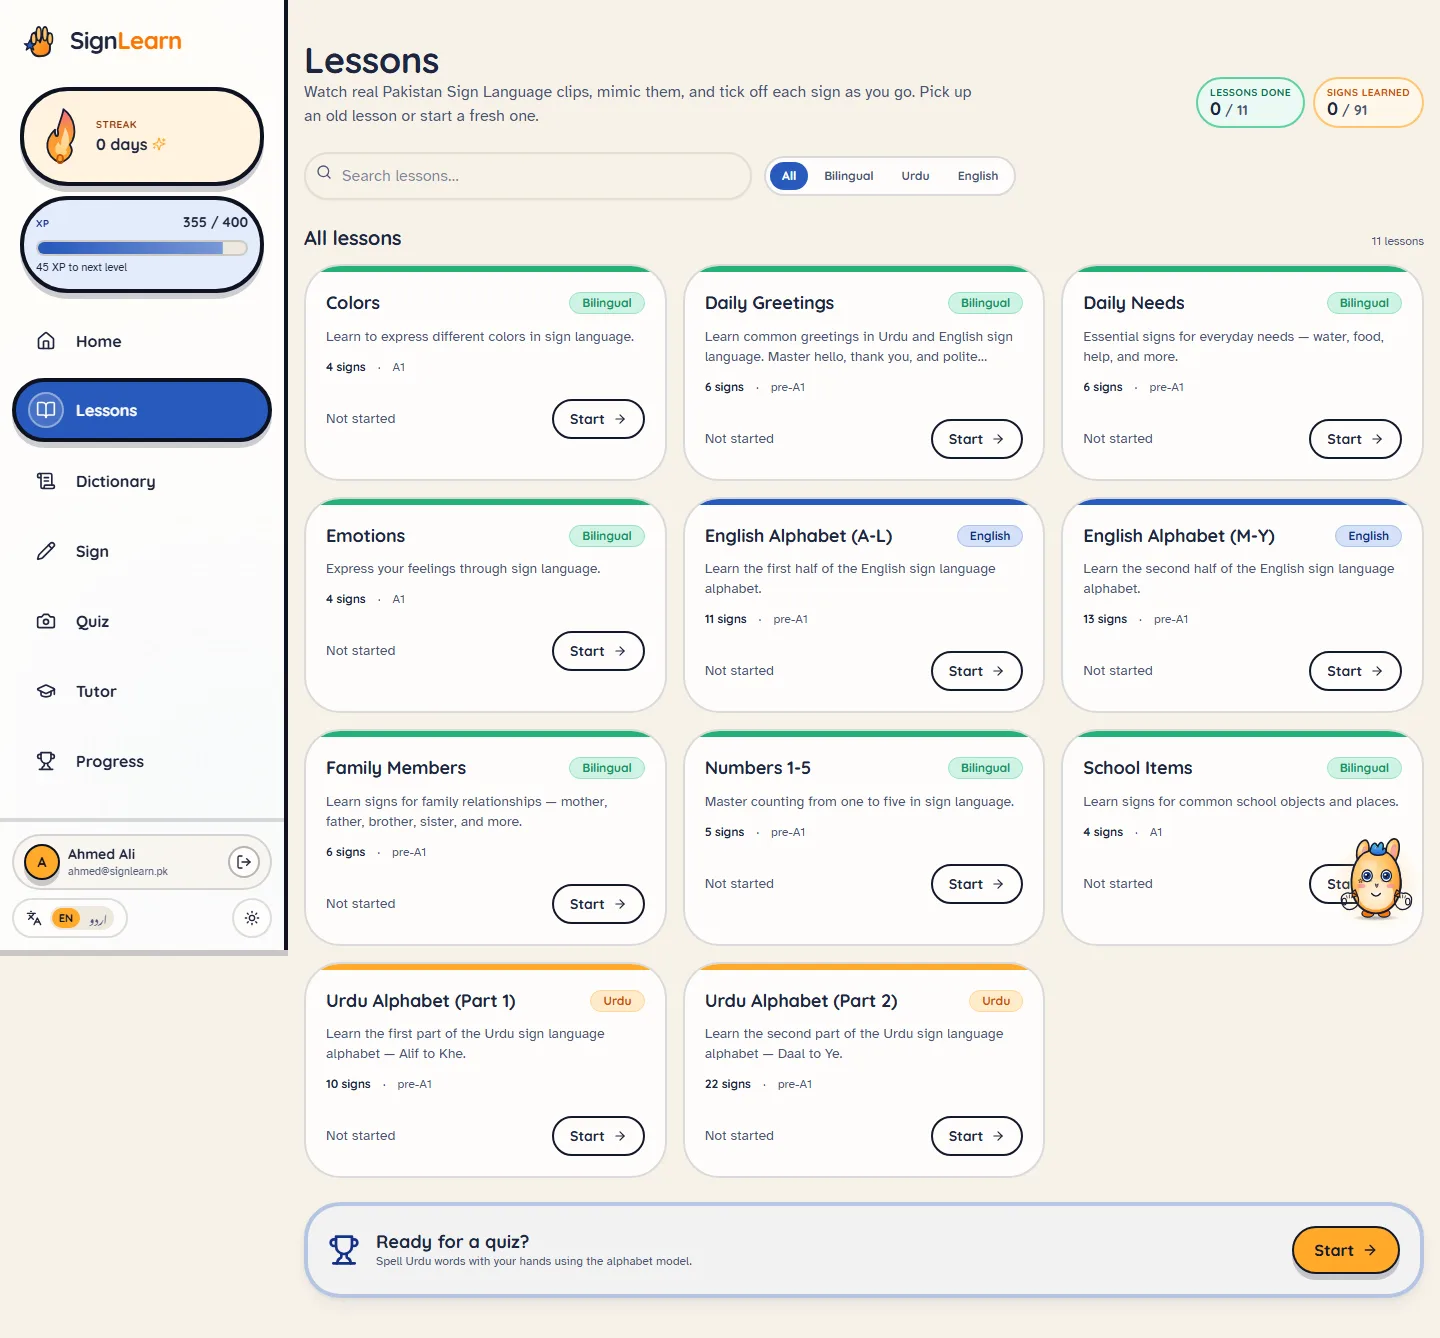Click the Bilingual tag on Colors card
This screenshot has width=1440, height=1338.
pyautogui.click(x=607, y=303)
